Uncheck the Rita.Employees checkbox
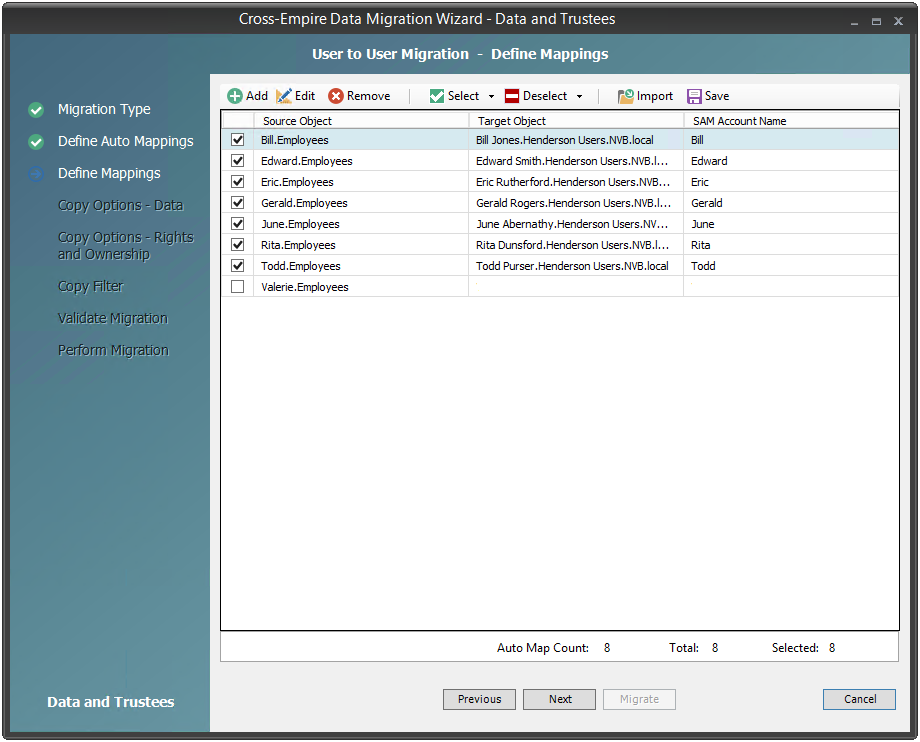920x742 pixels. pos(238,245)
